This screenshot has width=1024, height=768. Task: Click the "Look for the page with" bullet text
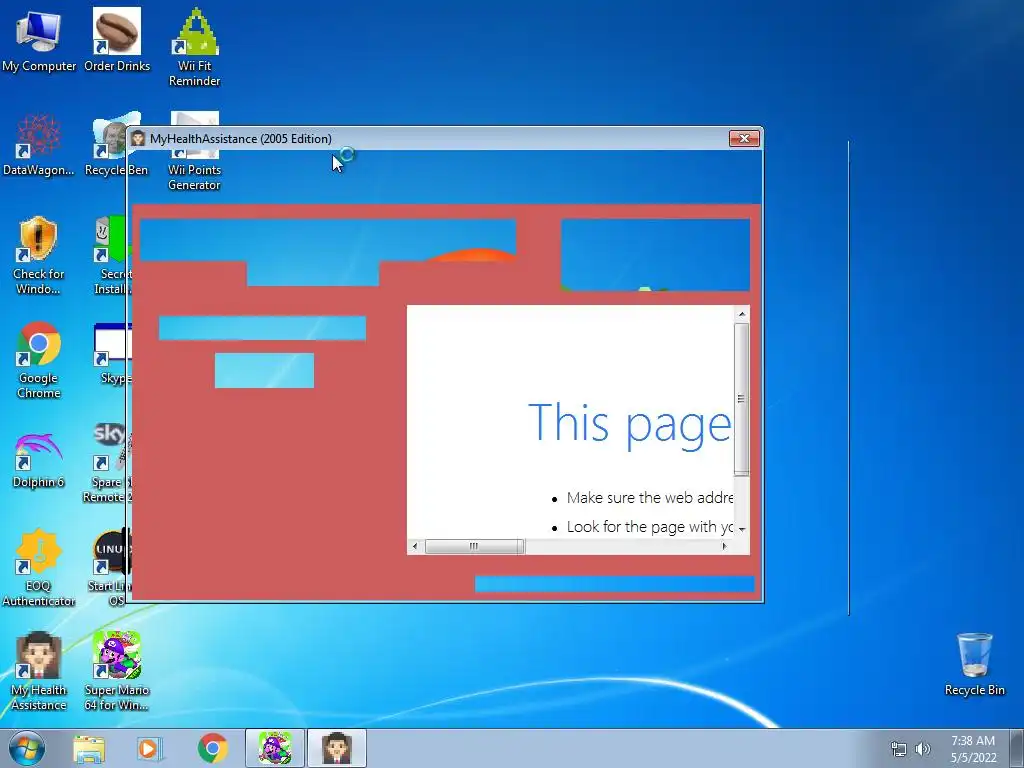point(650,527)
